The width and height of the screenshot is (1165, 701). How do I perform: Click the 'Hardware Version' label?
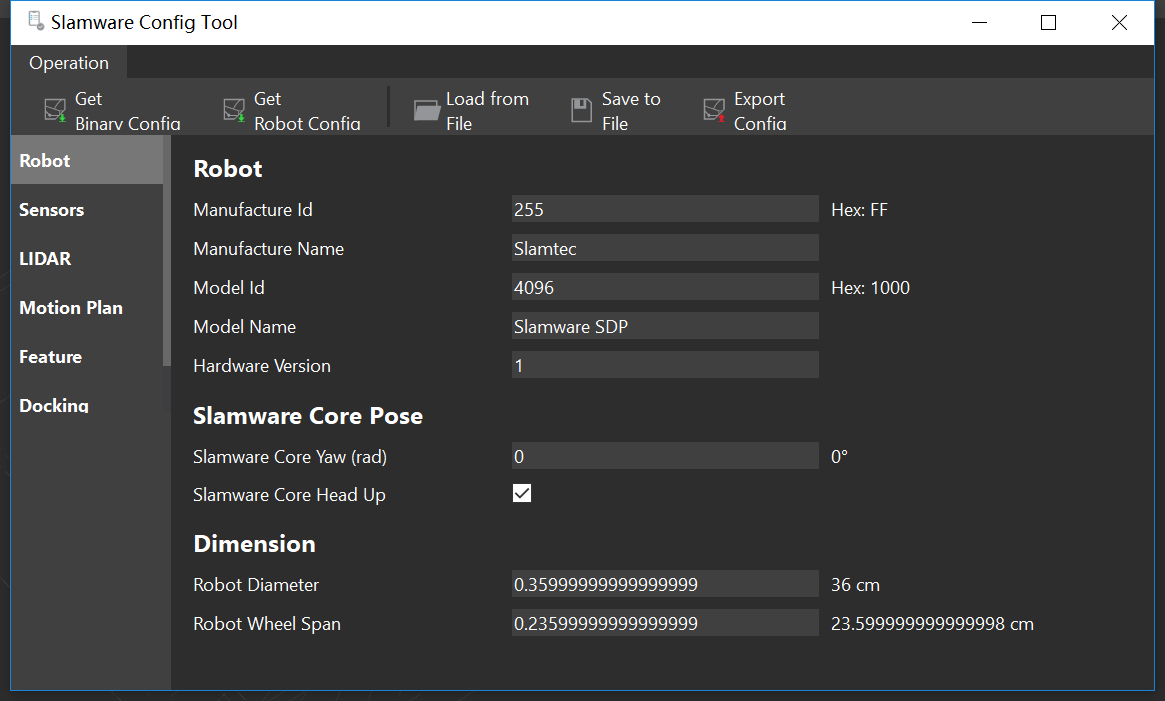(262, 366)
